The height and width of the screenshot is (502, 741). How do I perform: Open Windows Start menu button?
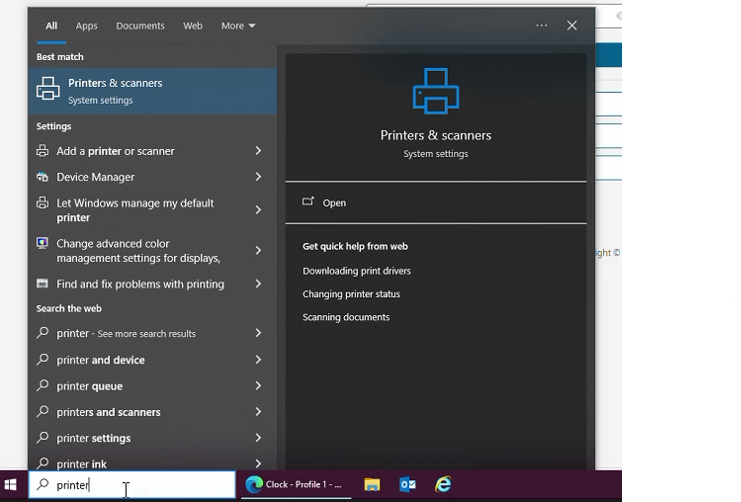(10, 485)
